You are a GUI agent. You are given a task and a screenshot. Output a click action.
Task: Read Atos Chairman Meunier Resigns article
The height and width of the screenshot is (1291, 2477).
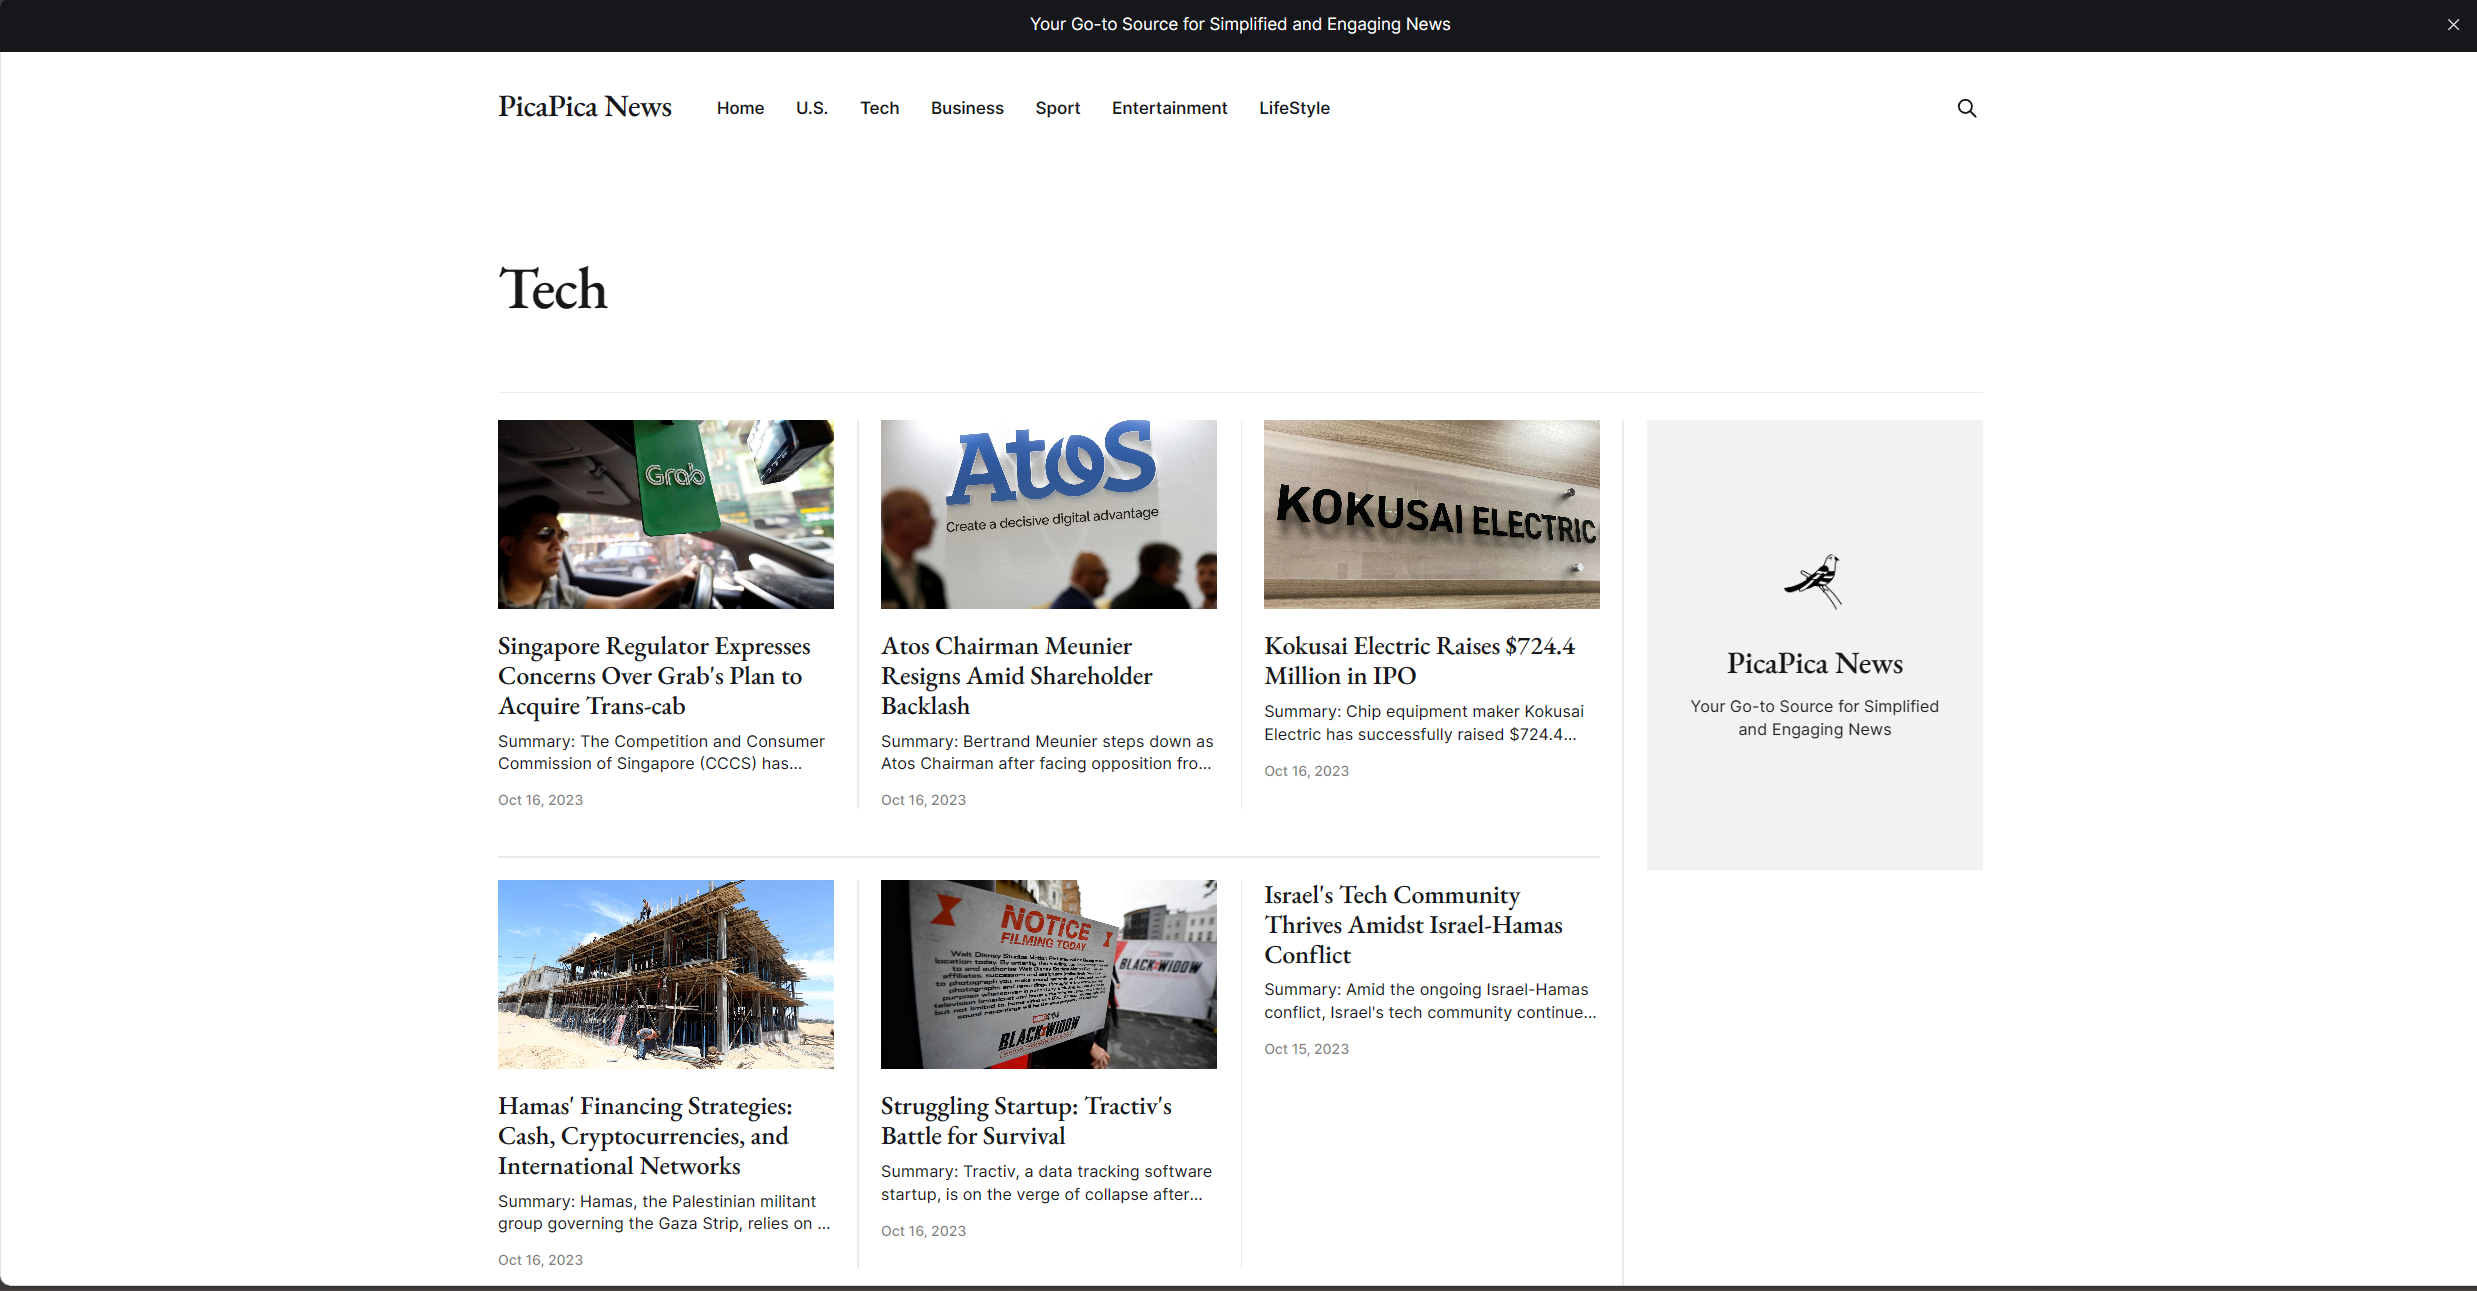click(1017, 676)
